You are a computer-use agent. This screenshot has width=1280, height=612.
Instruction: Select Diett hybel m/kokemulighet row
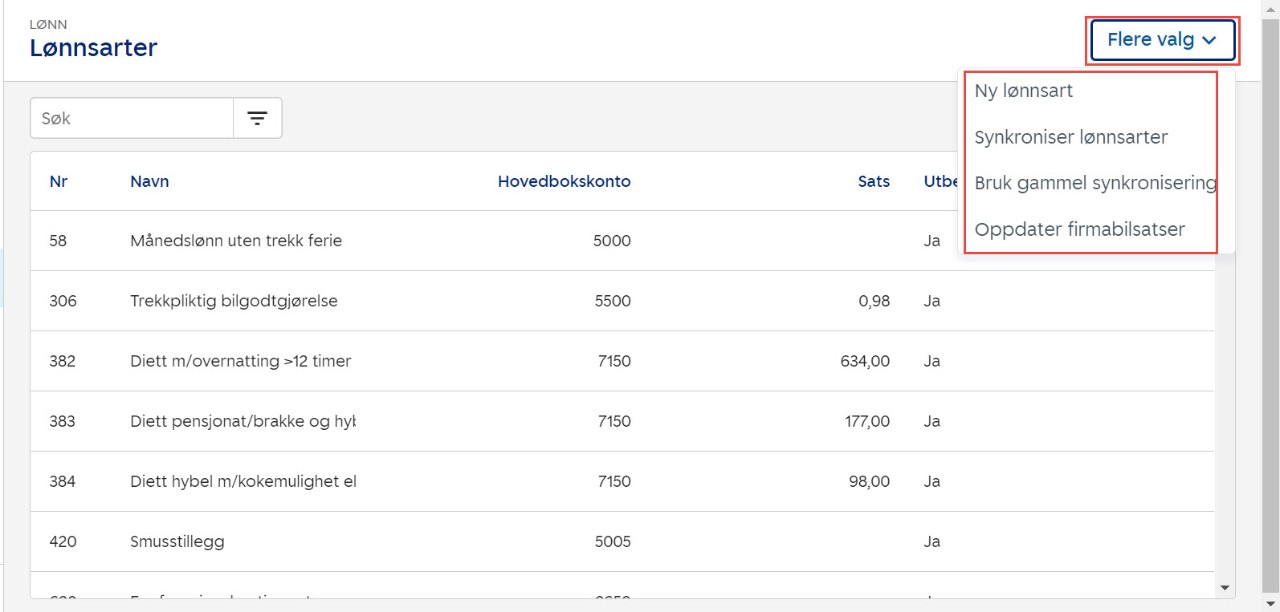tap(242, 481)
